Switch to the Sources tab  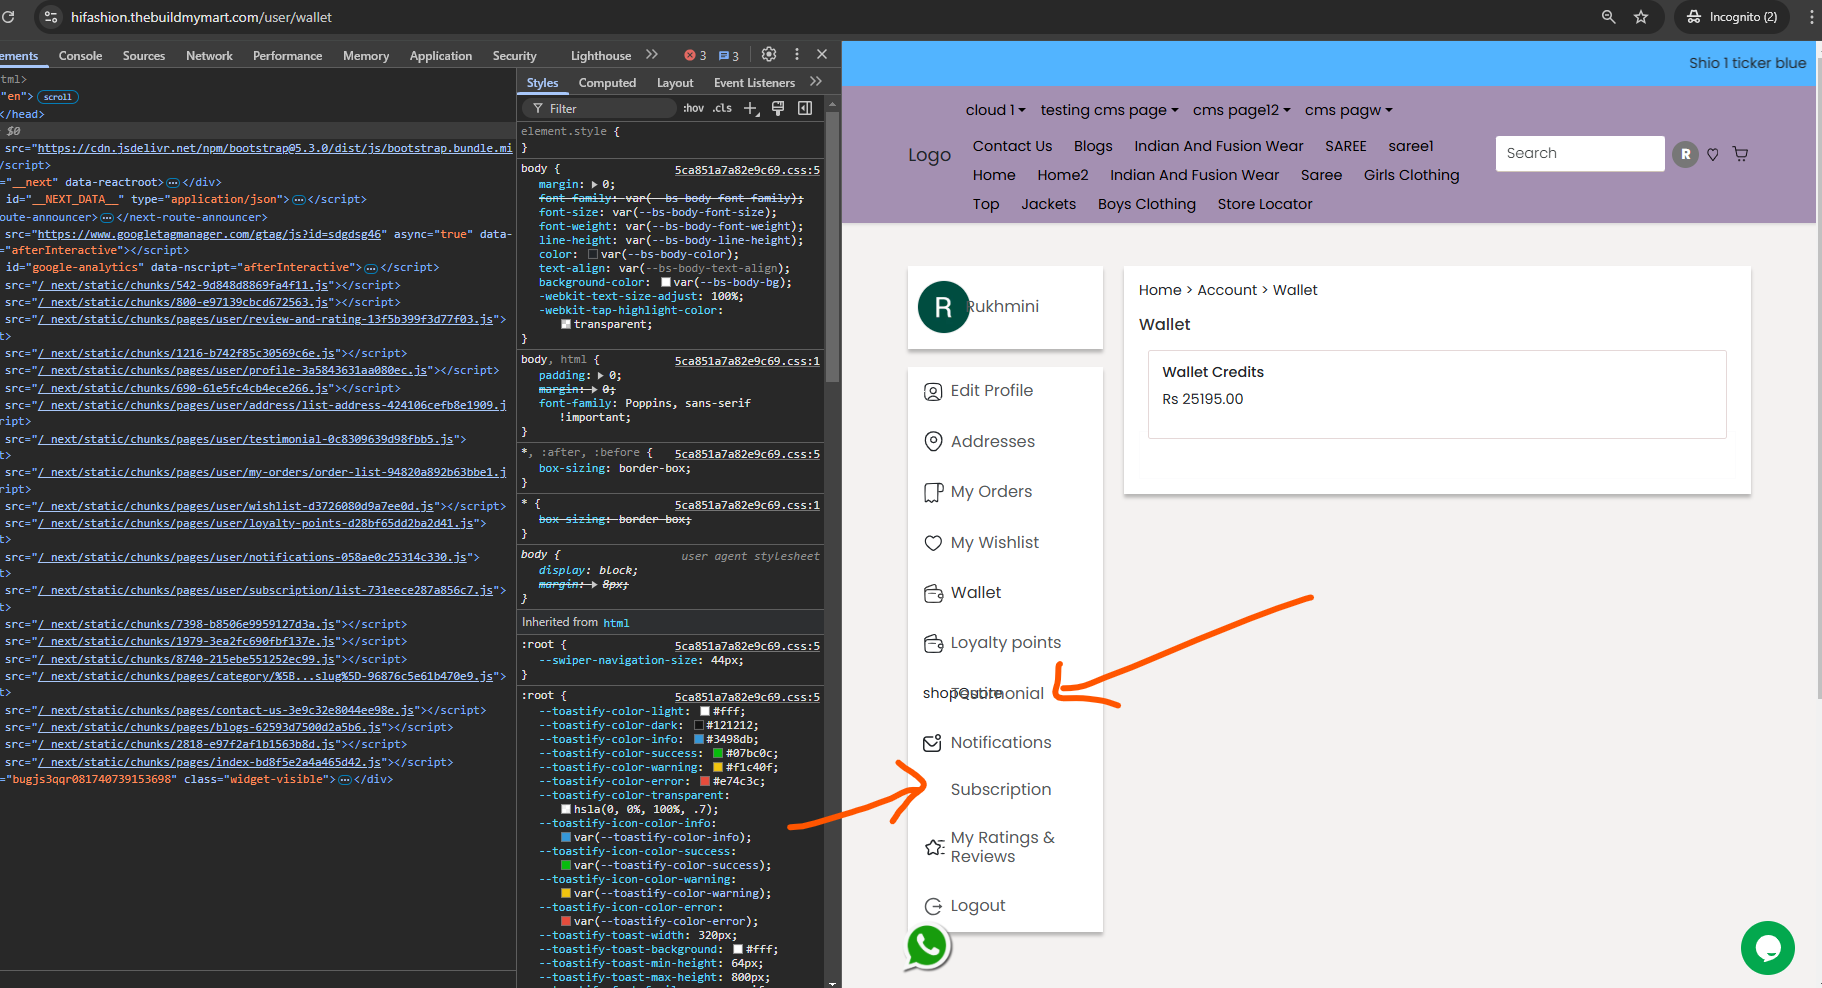pyautogui.click(x=144, y=56)
